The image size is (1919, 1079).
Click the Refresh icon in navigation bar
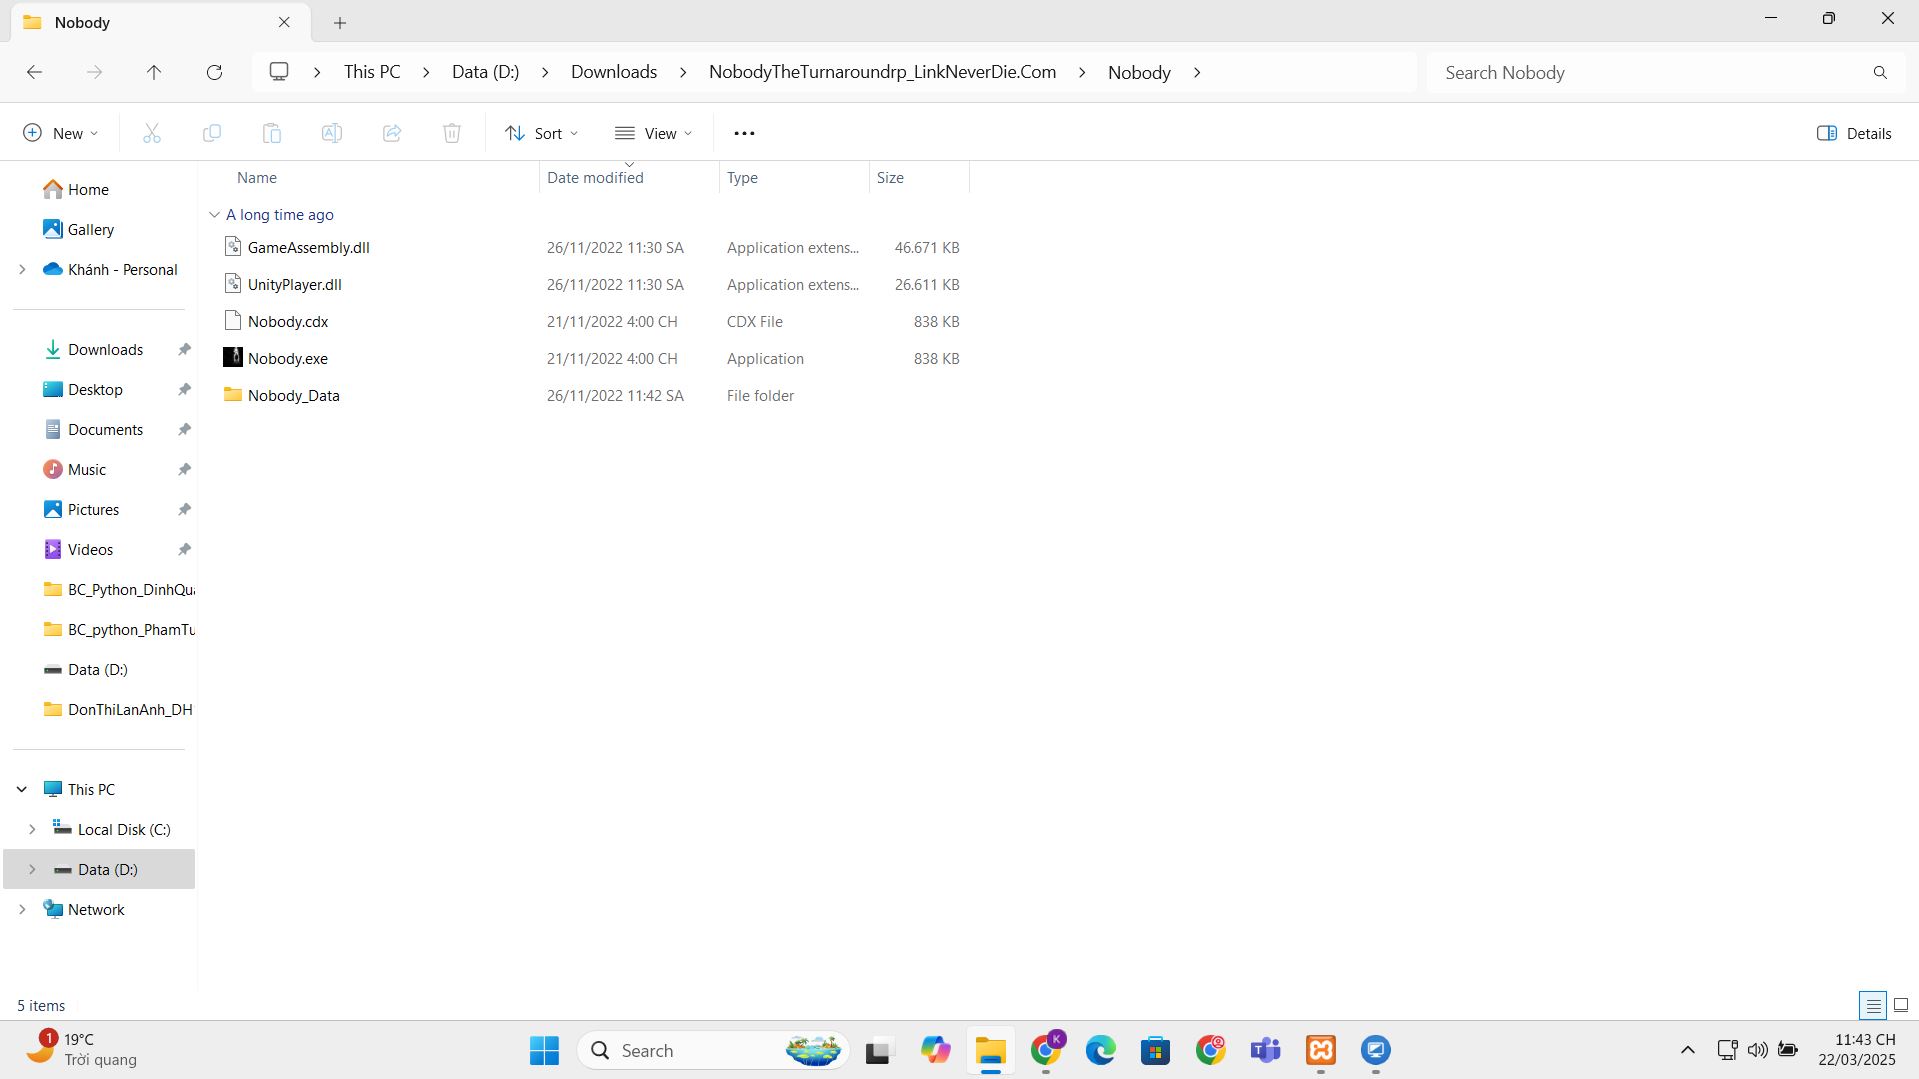(x=214, y=72)
